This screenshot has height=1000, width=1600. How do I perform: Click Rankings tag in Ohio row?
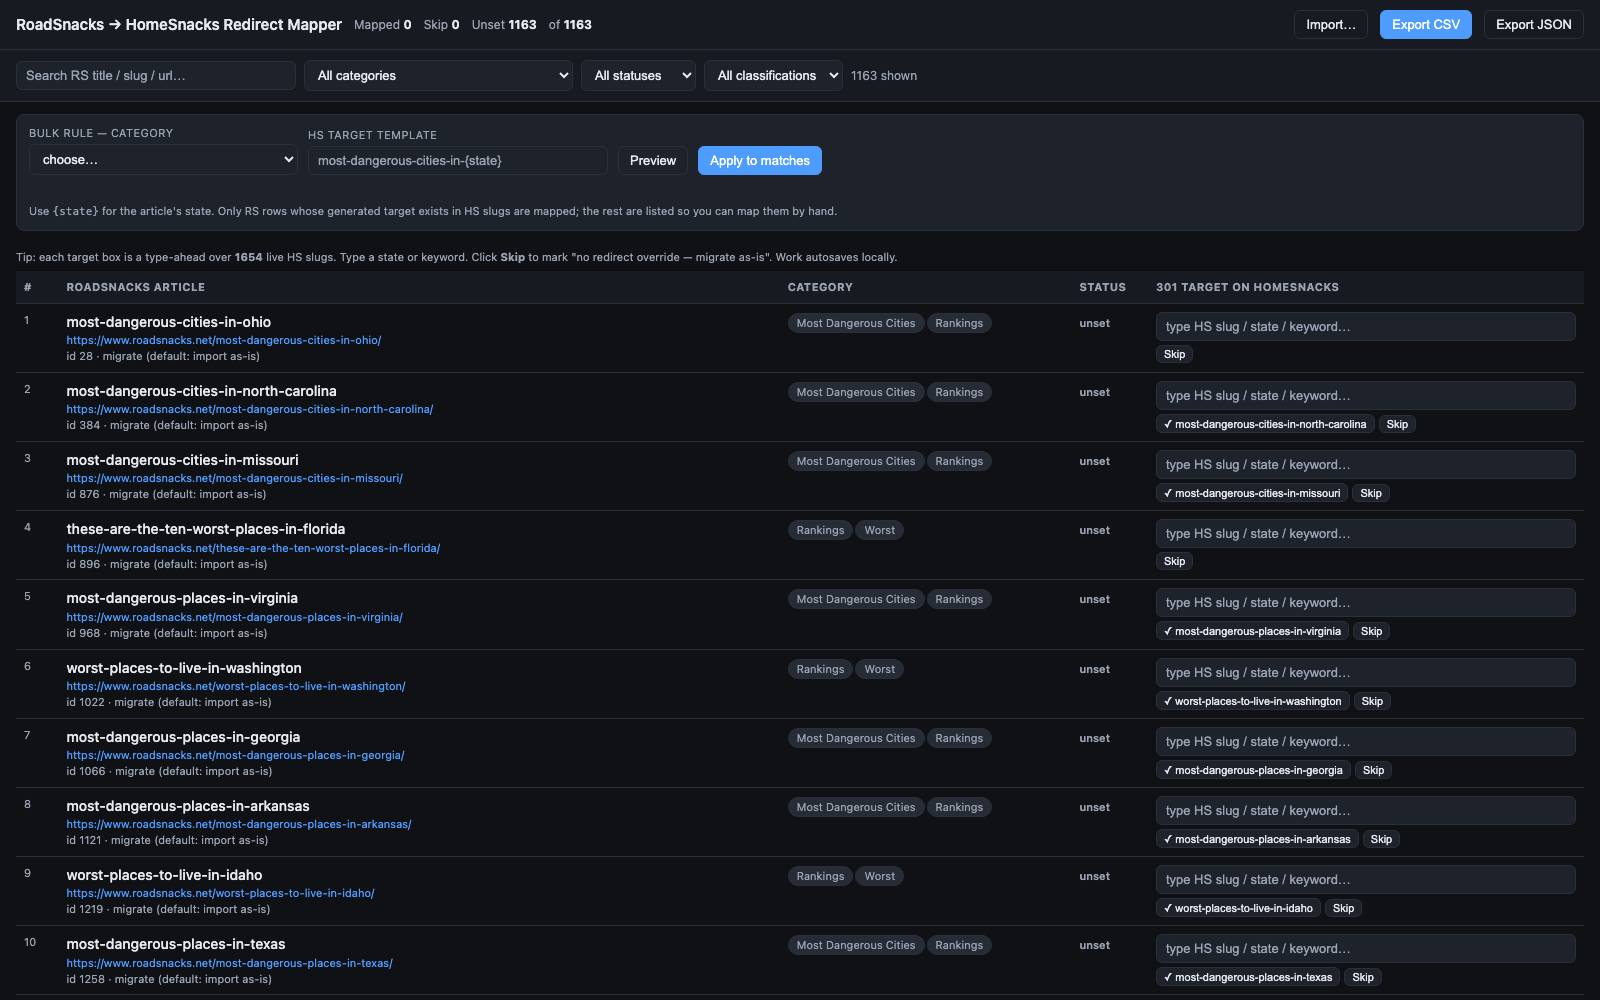(959, 324)
